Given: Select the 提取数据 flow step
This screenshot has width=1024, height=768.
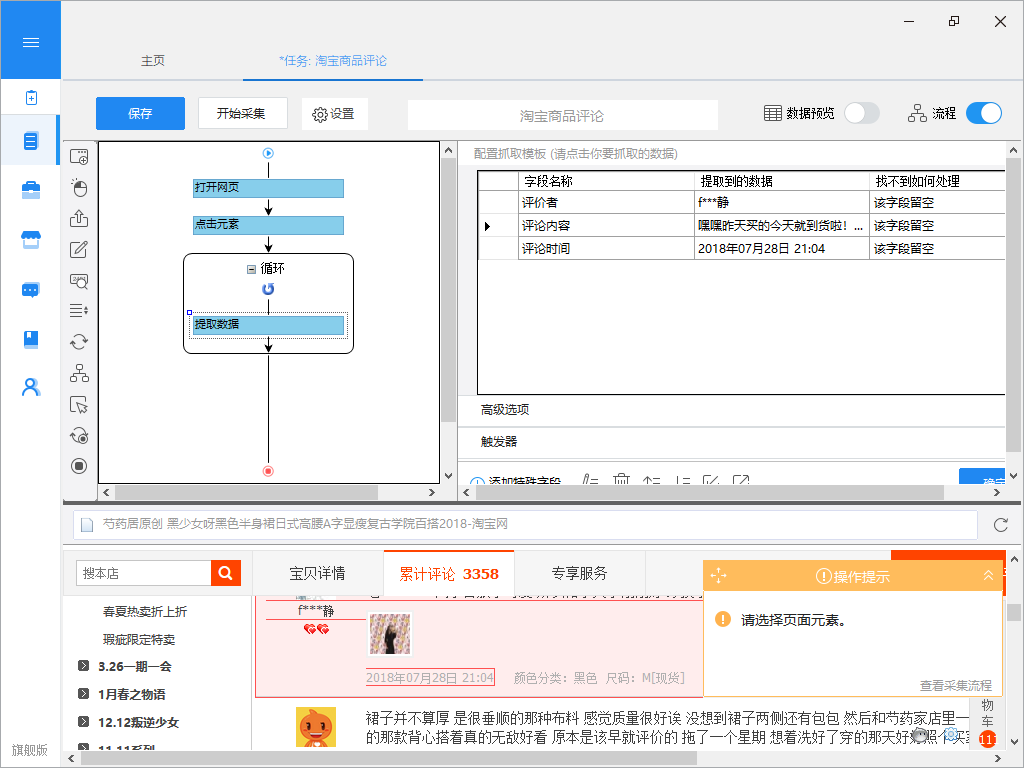Looking at the screenshot, I should (x=268, y=325).
